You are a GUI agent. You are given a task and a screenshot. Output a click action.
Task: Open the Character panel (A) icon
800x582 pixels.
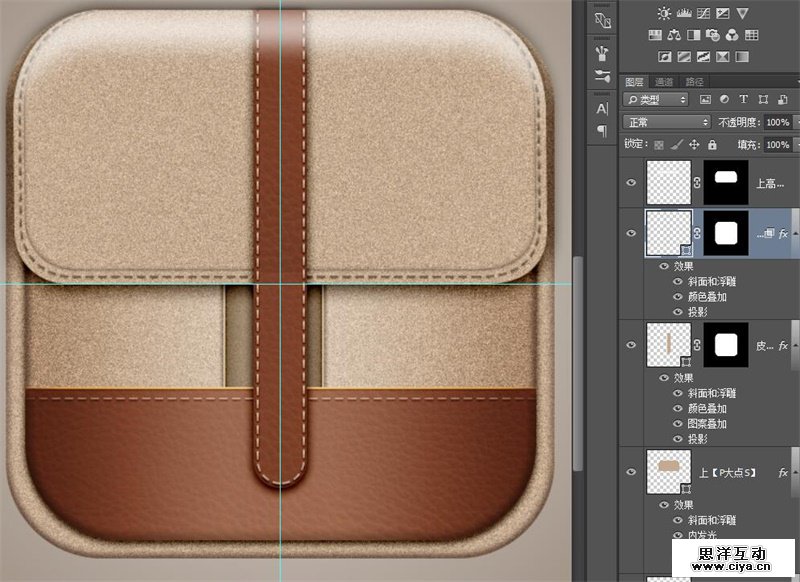coord(602,108)
